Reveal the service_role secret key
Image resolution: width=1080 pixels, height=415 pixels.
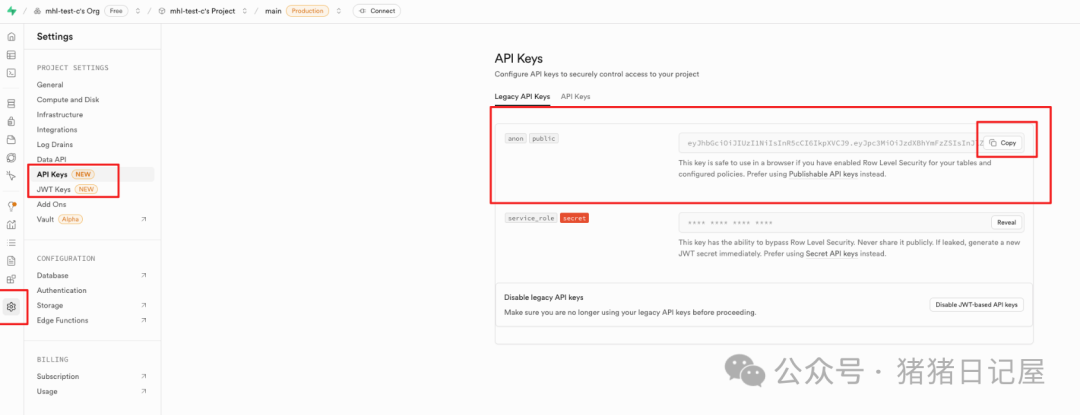(x=1008, y=223)
